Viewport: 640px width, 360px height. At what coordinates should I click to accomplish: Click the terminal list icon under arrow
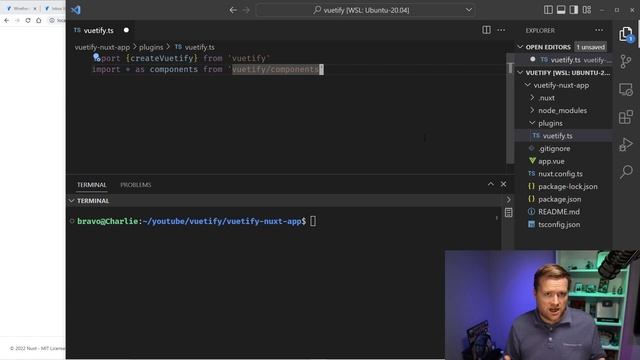pyautogui.click(x=509, y=212)
